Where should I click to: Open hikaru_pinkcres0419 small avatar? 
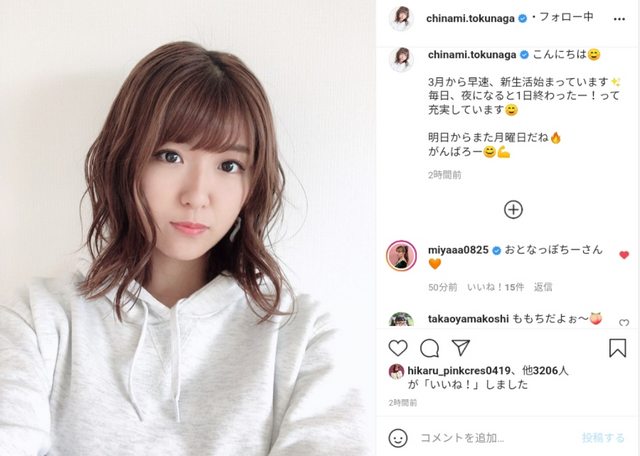click(x=396, y=371)
